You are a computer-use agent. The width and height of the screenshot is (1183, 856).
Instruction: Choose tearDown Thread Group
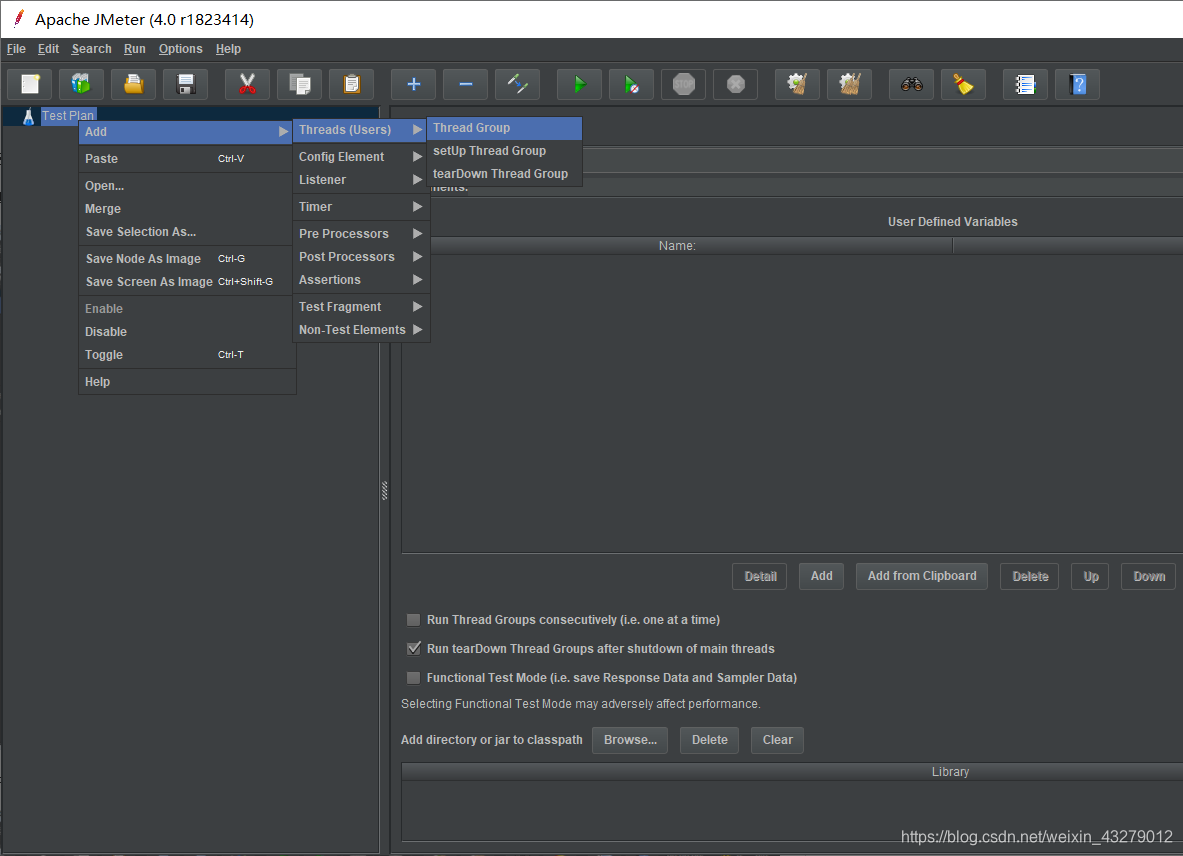[x=504, y=173]
